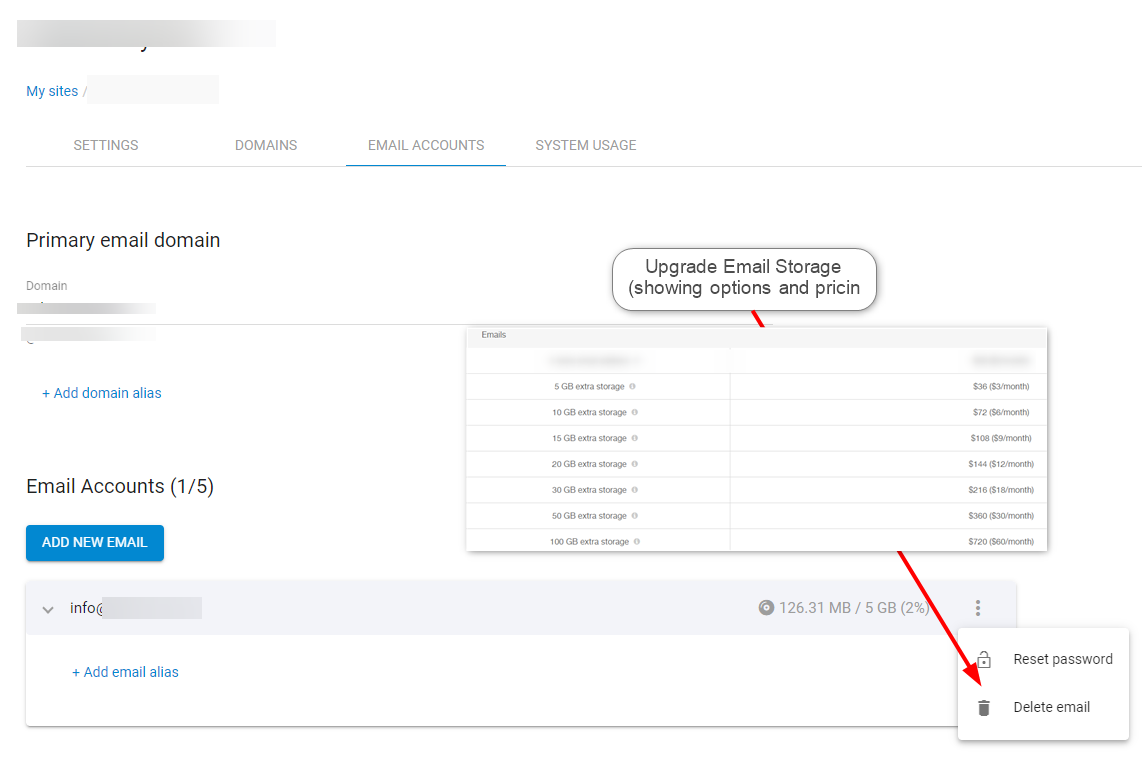Screen dimensions: 1142x784
Task: Select the 50 GB extra storage row
Action: coord(756,516)
